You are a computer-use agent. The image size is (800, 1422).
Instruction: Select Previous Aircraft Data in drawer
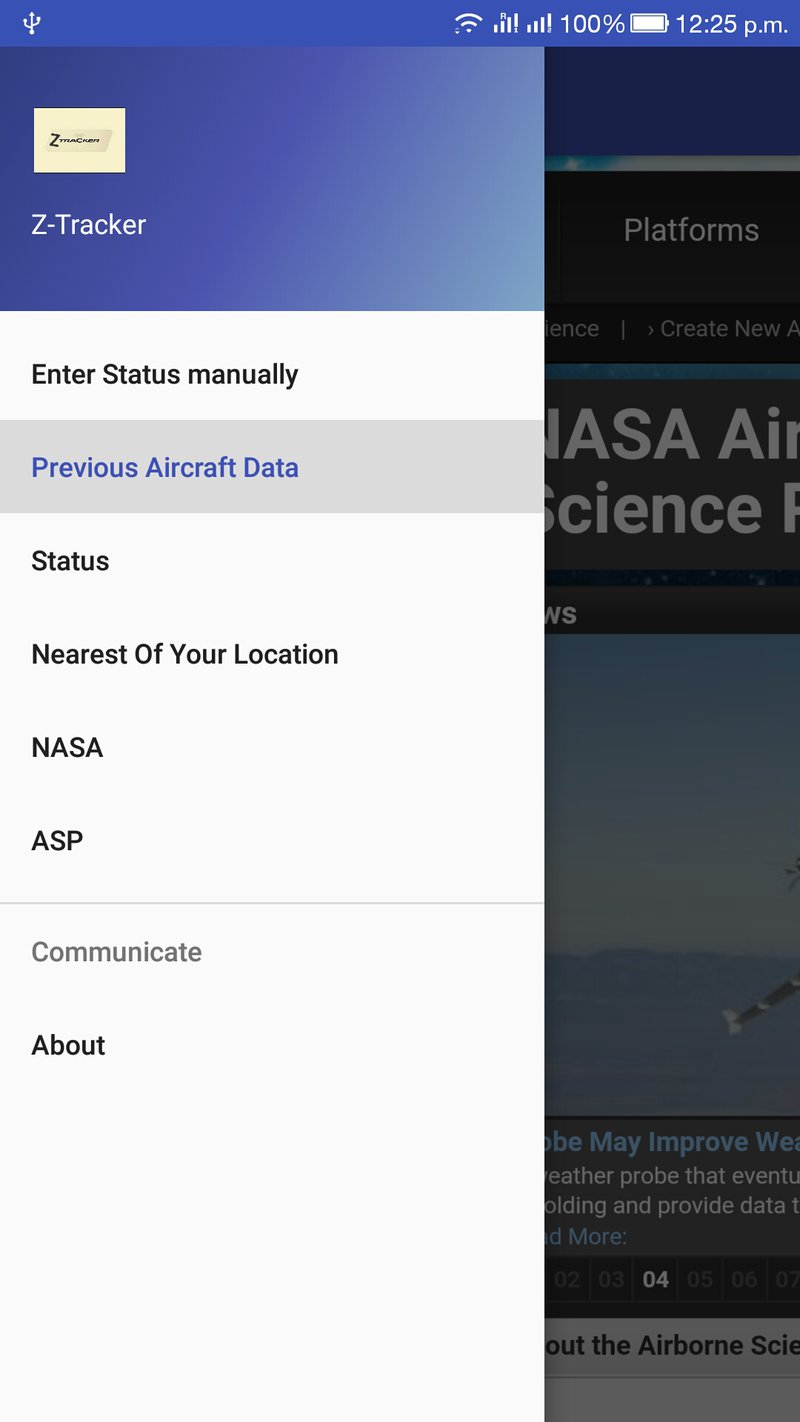pyautogui.click(x=165, y=467)
